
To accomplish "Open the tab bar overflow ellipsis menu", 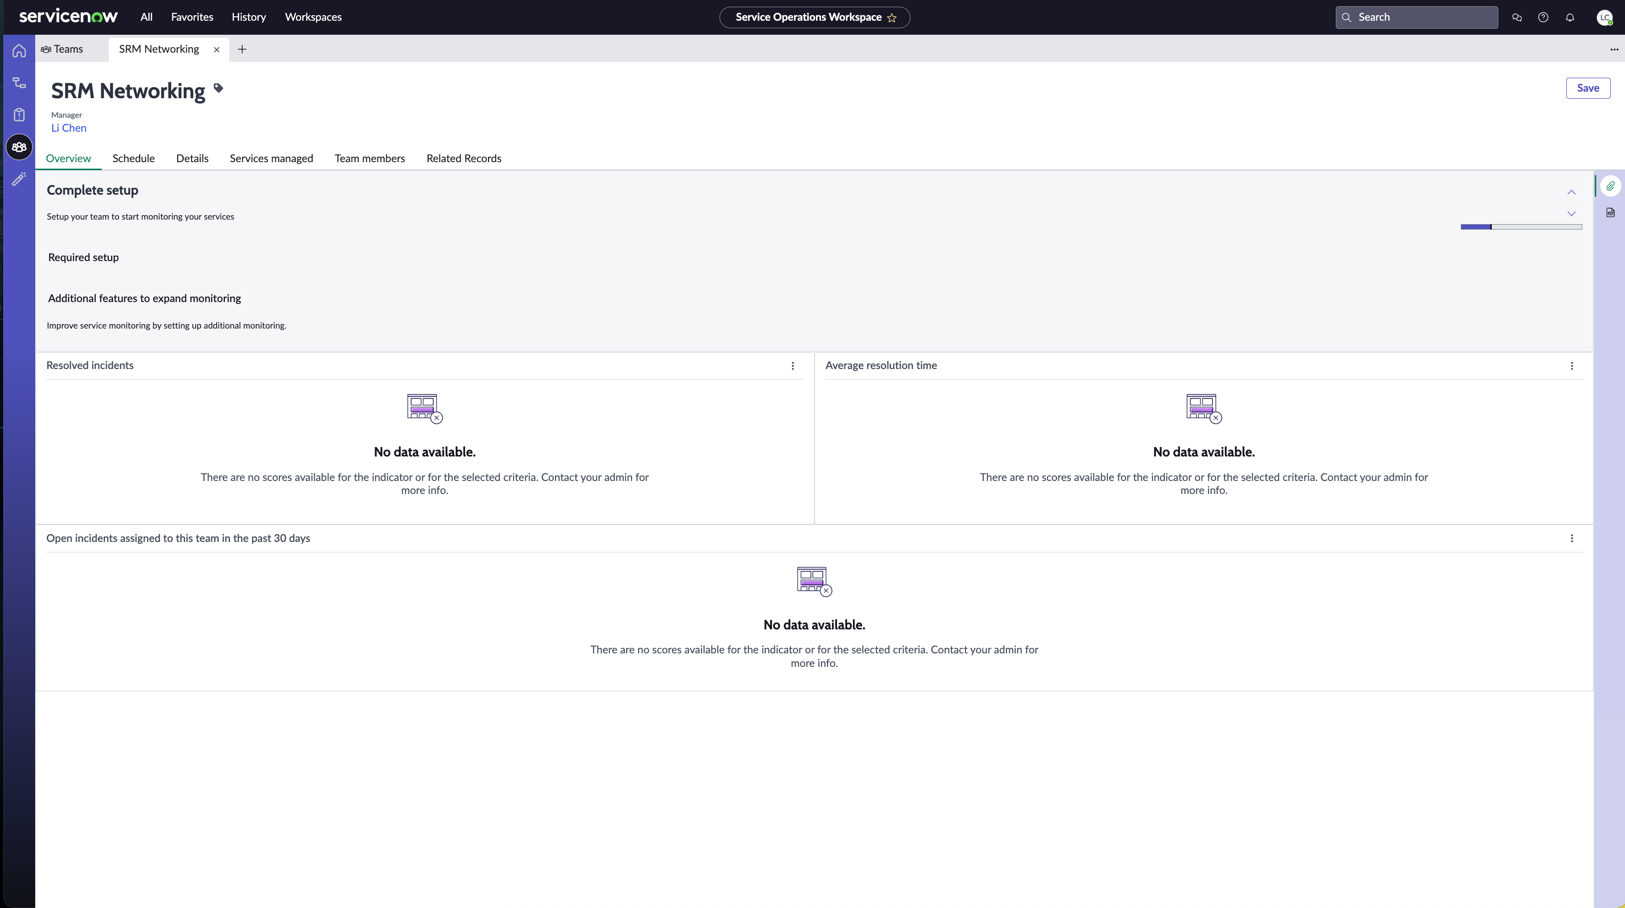I will (1614, 49).
